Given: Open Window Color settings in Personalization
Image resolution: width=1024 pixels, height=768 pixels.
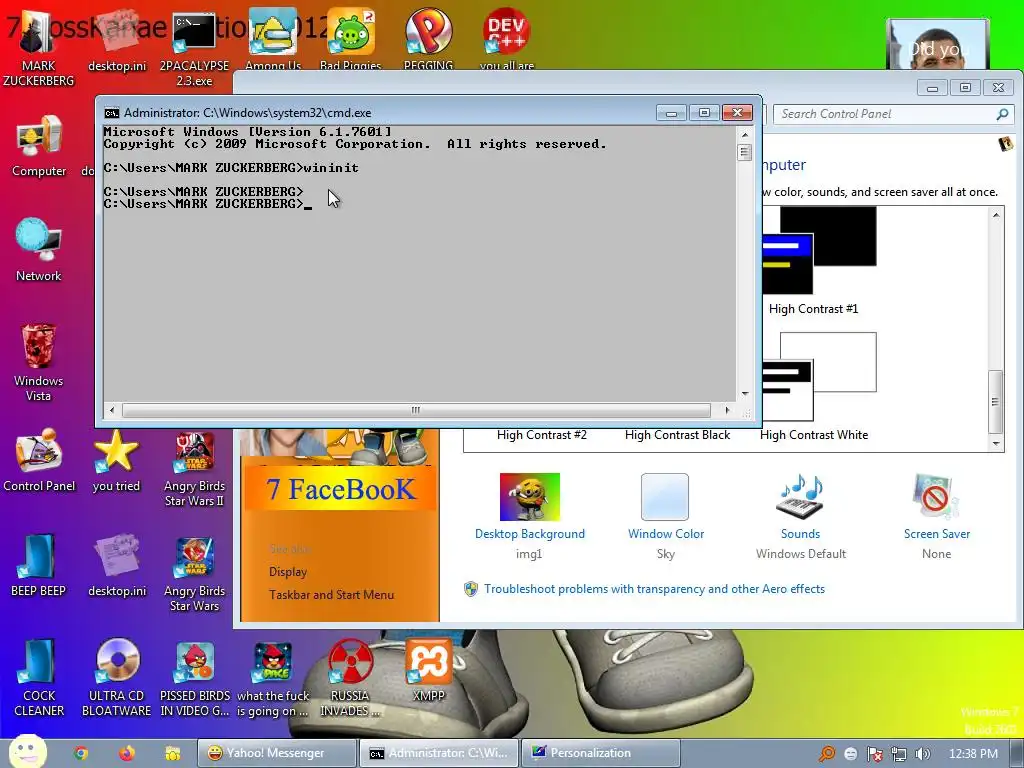Looking at the screenshot, I should point(665,516).
